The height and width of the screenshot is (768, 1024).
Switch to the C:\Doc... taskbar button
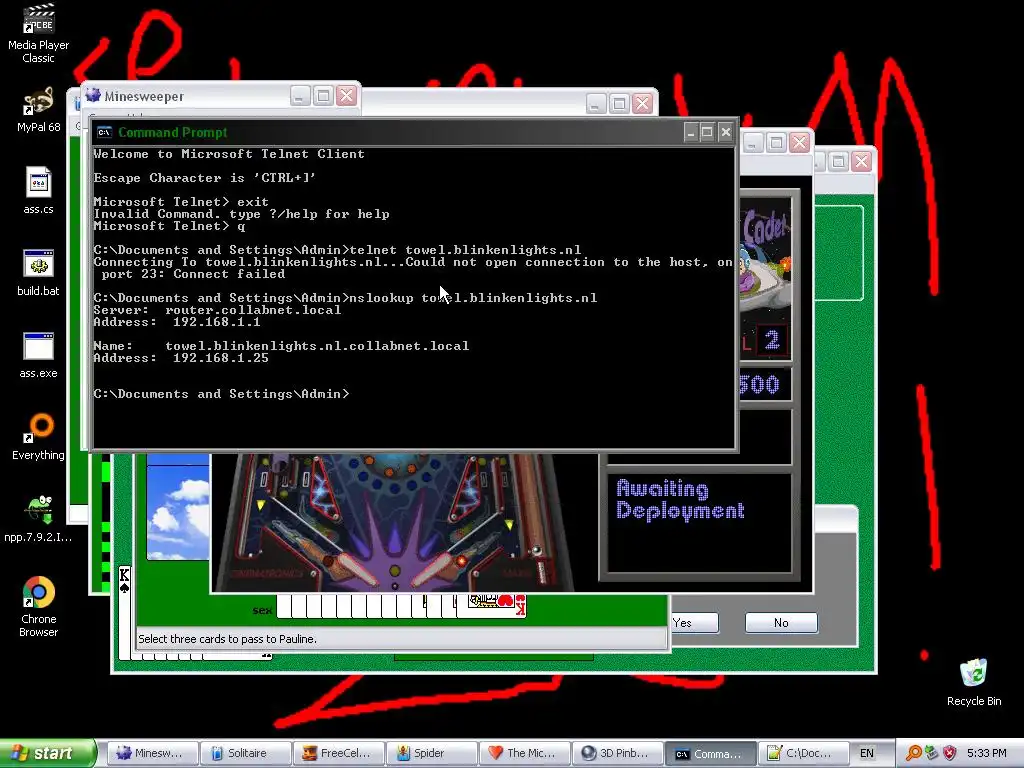pos(803,753)
